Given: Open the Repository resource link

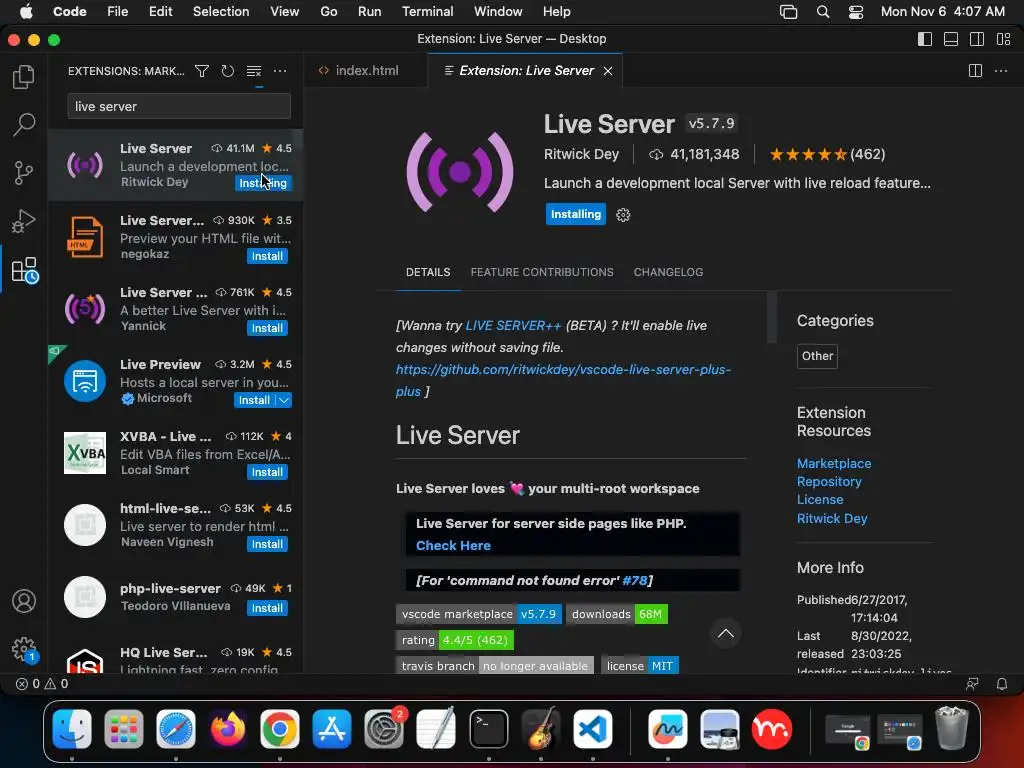Looking at the screenshot, I should [x=829, y=481].
